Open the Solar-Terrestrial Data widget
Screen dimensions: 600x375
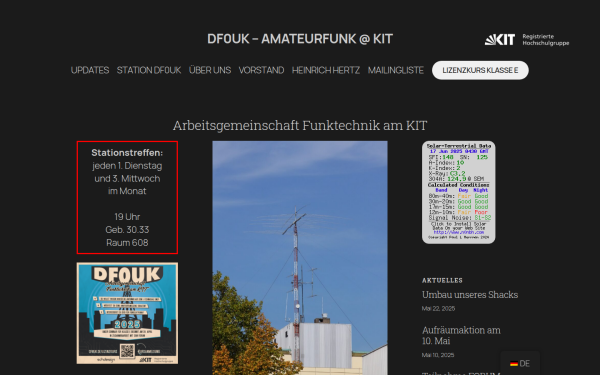pos(458,192)
